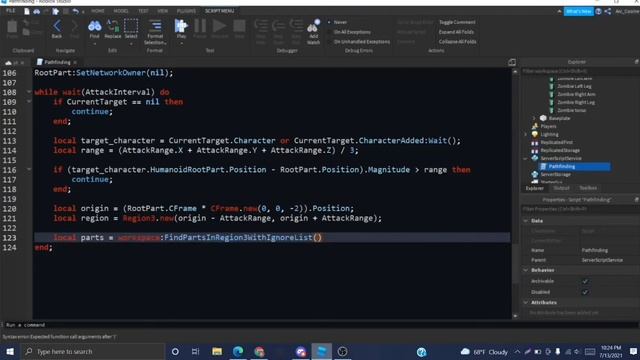Click the Filter Properties search field
The image size is (640, 360).
click(x=580, y=209)
